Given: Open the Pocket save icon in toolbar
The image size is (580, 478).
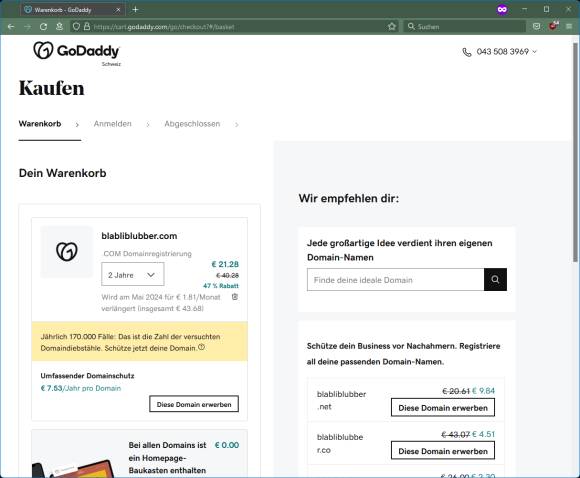Looking at the screenshot, I should coord(536,26).
